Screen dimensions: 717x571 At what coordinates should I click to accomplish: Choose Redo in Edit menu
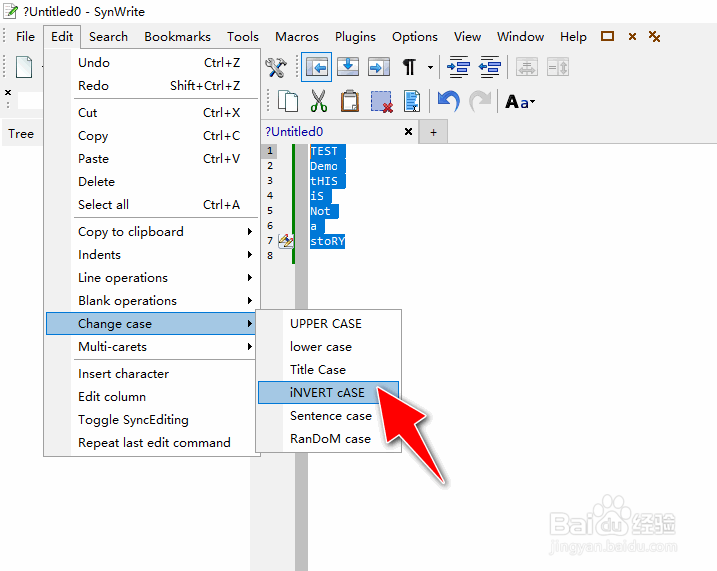(x=152, y=85)
